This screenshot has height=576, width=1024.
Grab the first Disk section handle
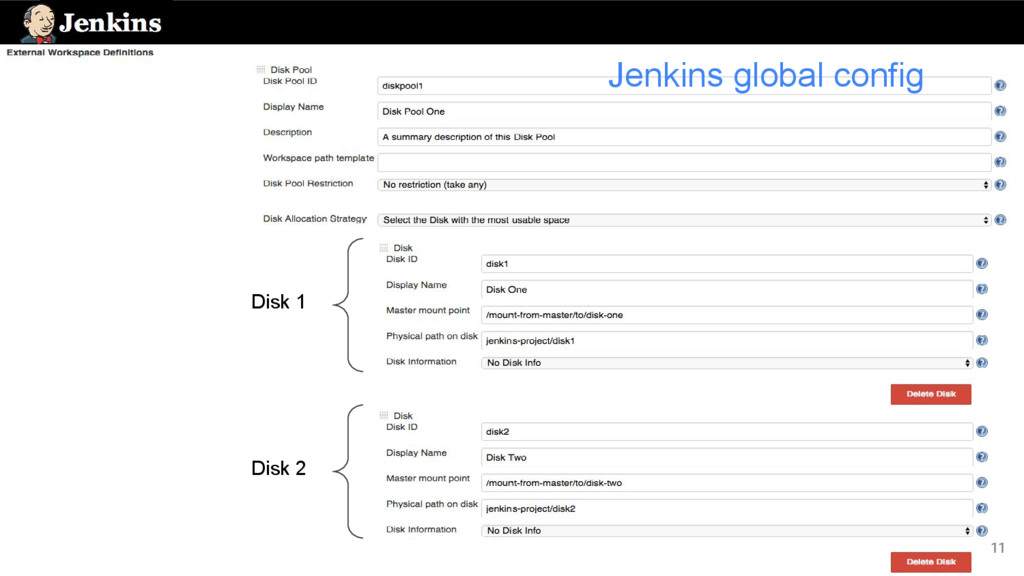pyautogui.click(x=384, y=248)
